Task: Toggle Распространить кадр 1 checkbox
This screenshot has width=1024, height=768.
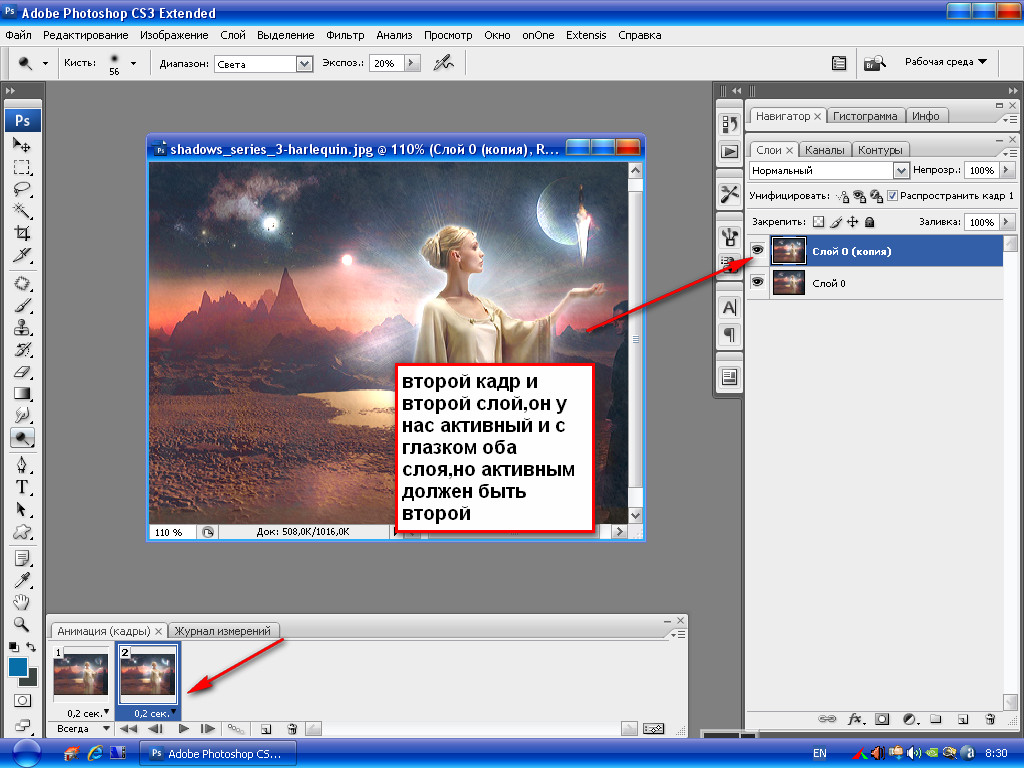Action: [892, 195]
